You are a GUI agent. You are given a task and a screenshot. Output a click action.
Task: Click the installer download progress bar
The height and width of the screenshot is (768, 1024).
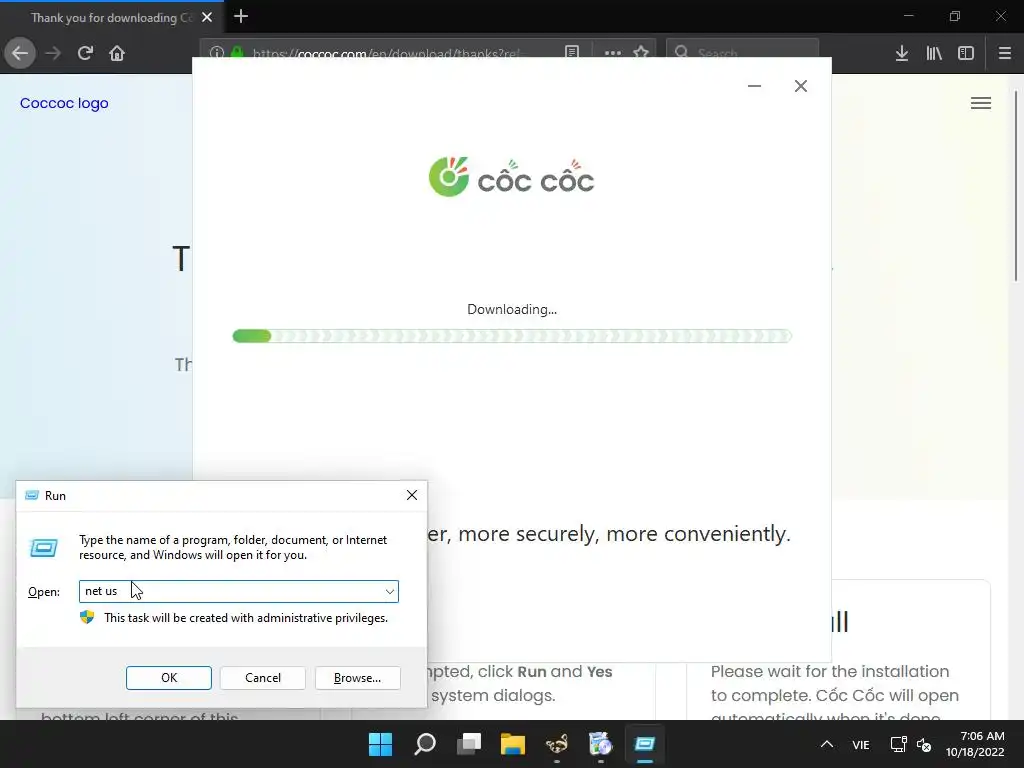512,336
